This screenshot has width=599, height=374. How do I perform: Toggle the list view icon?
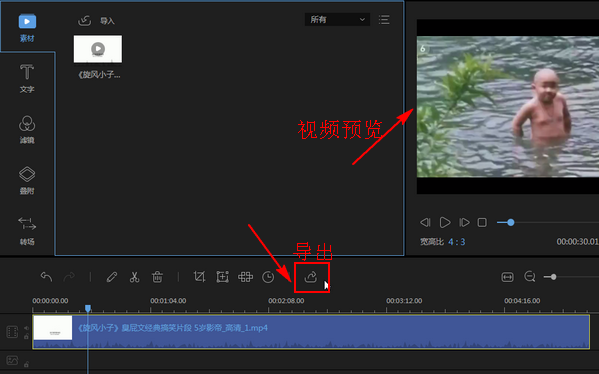pos(384,20)
